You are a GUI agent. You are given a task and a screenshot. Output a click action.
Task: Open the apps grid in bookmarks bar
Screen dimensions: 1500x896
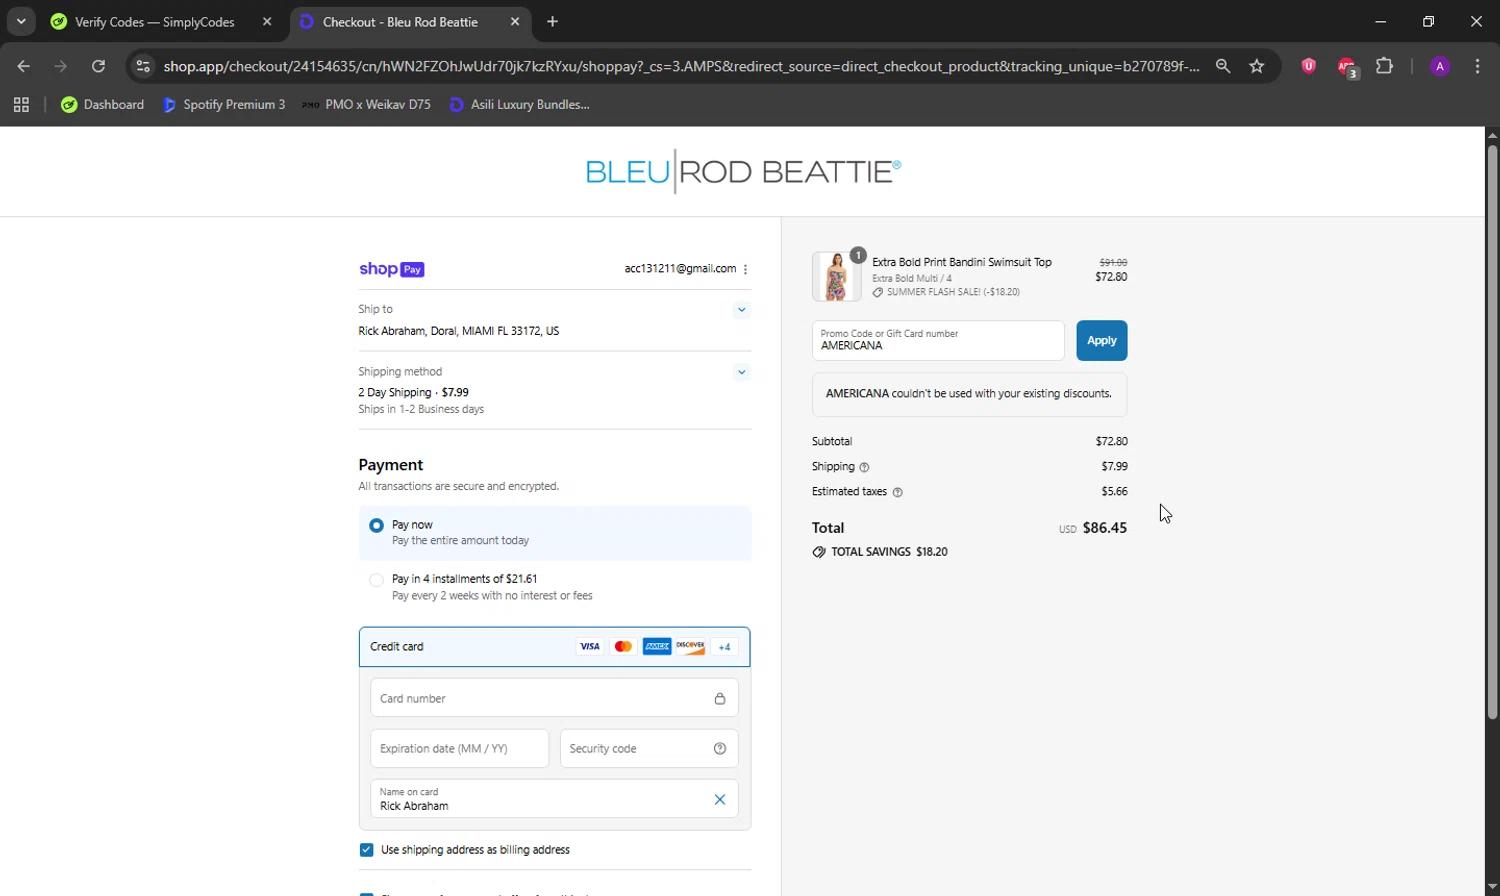coord(21,104)
